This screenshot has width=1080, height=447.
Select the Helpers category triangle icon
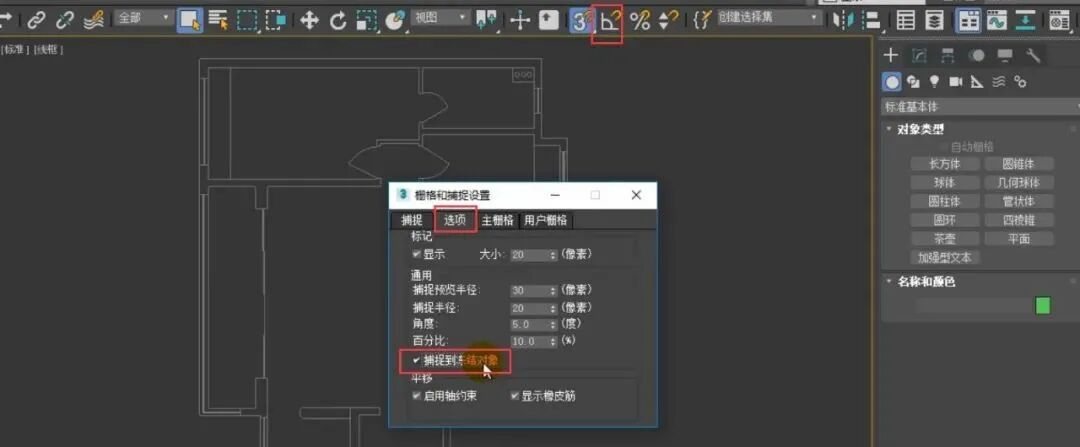[977, 82]
